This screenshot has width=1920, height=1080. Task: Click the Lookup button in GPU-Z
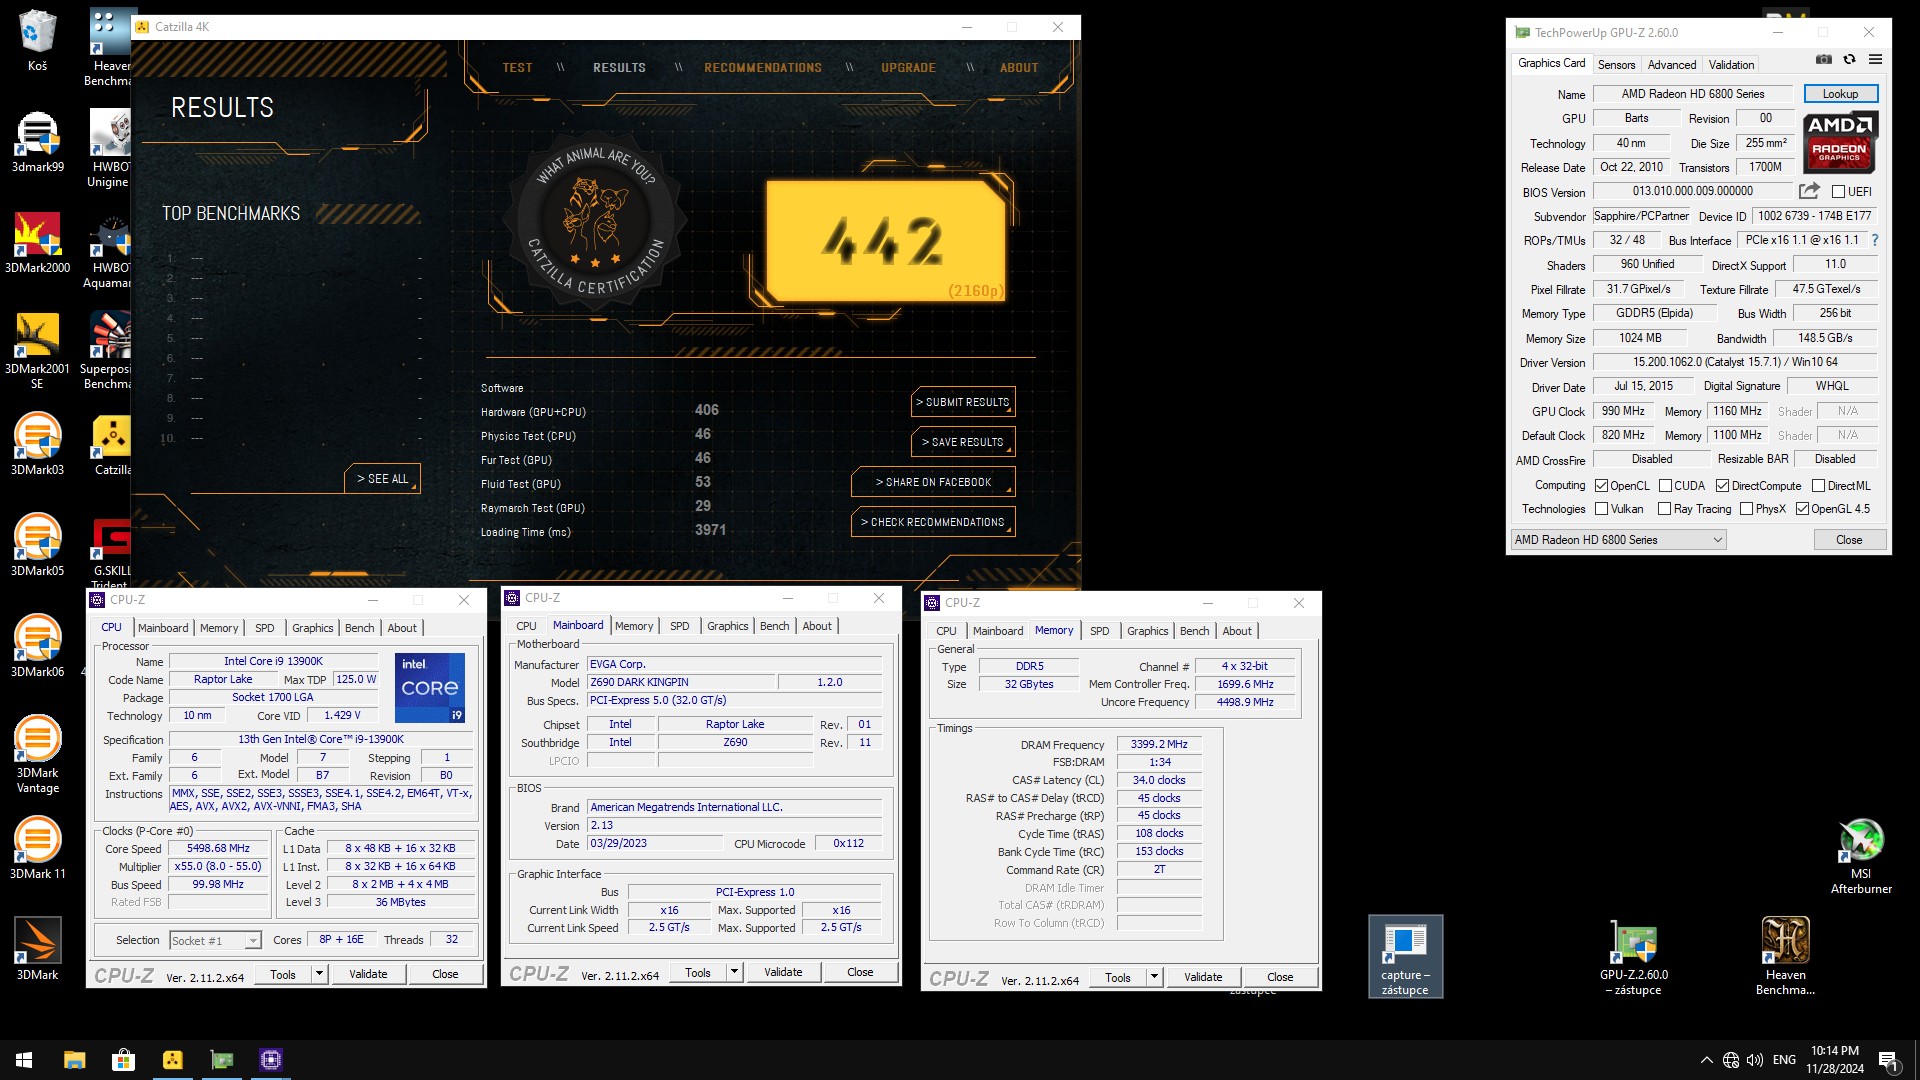coord(1840,94)
